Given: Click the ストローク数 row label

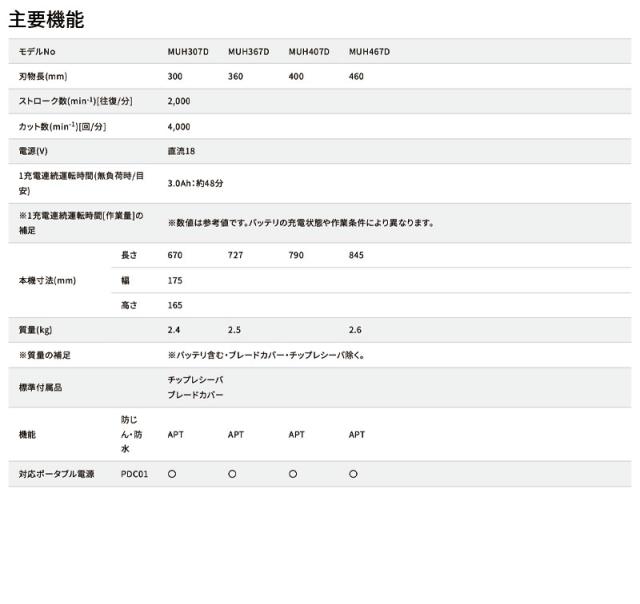Looking at the screenshot, I should tap(76, 101).
